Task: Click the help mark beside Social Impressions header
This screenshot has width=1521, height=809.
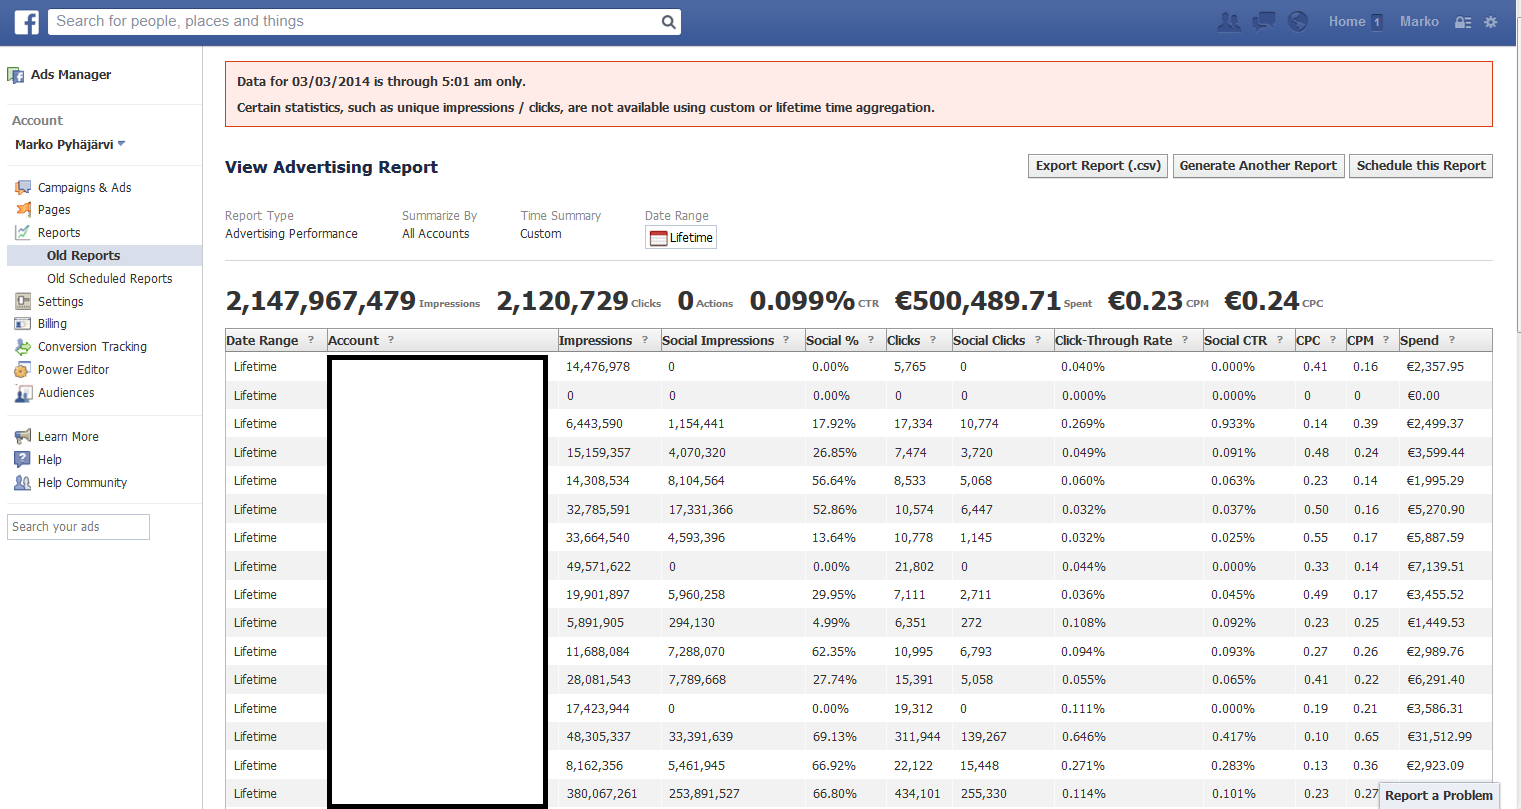Action: (x=786, y=340)
